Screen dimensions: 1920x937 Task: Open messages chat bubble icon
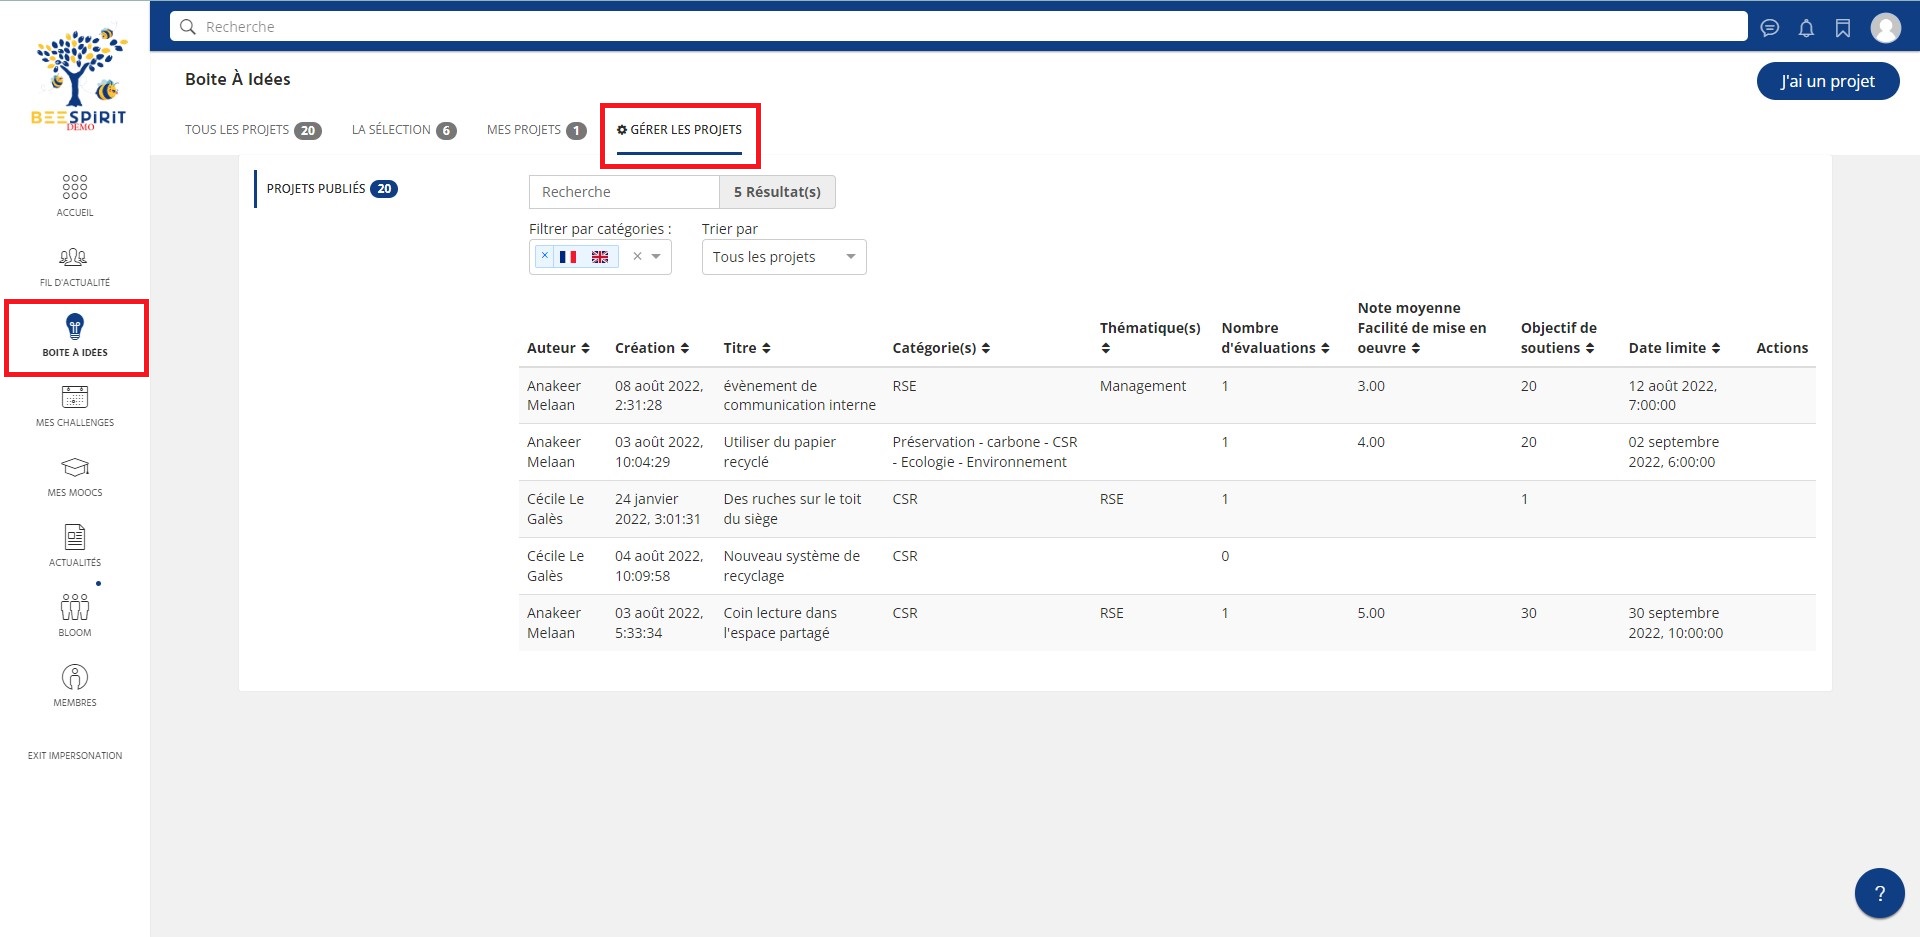point(1770,28)
